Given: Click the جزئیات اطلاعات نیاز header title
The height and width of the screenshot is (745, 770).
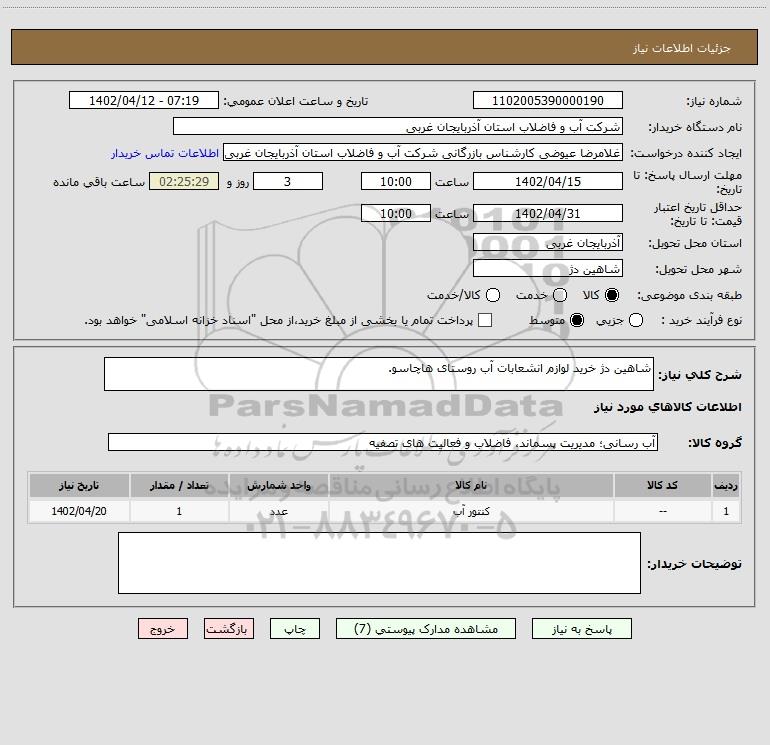Looking at the screenshot, I should (x=682, y=48).
